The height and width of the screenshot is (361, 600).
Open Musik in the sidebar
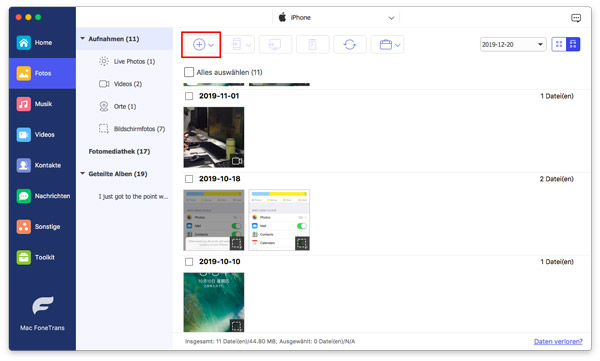point(42,104)
